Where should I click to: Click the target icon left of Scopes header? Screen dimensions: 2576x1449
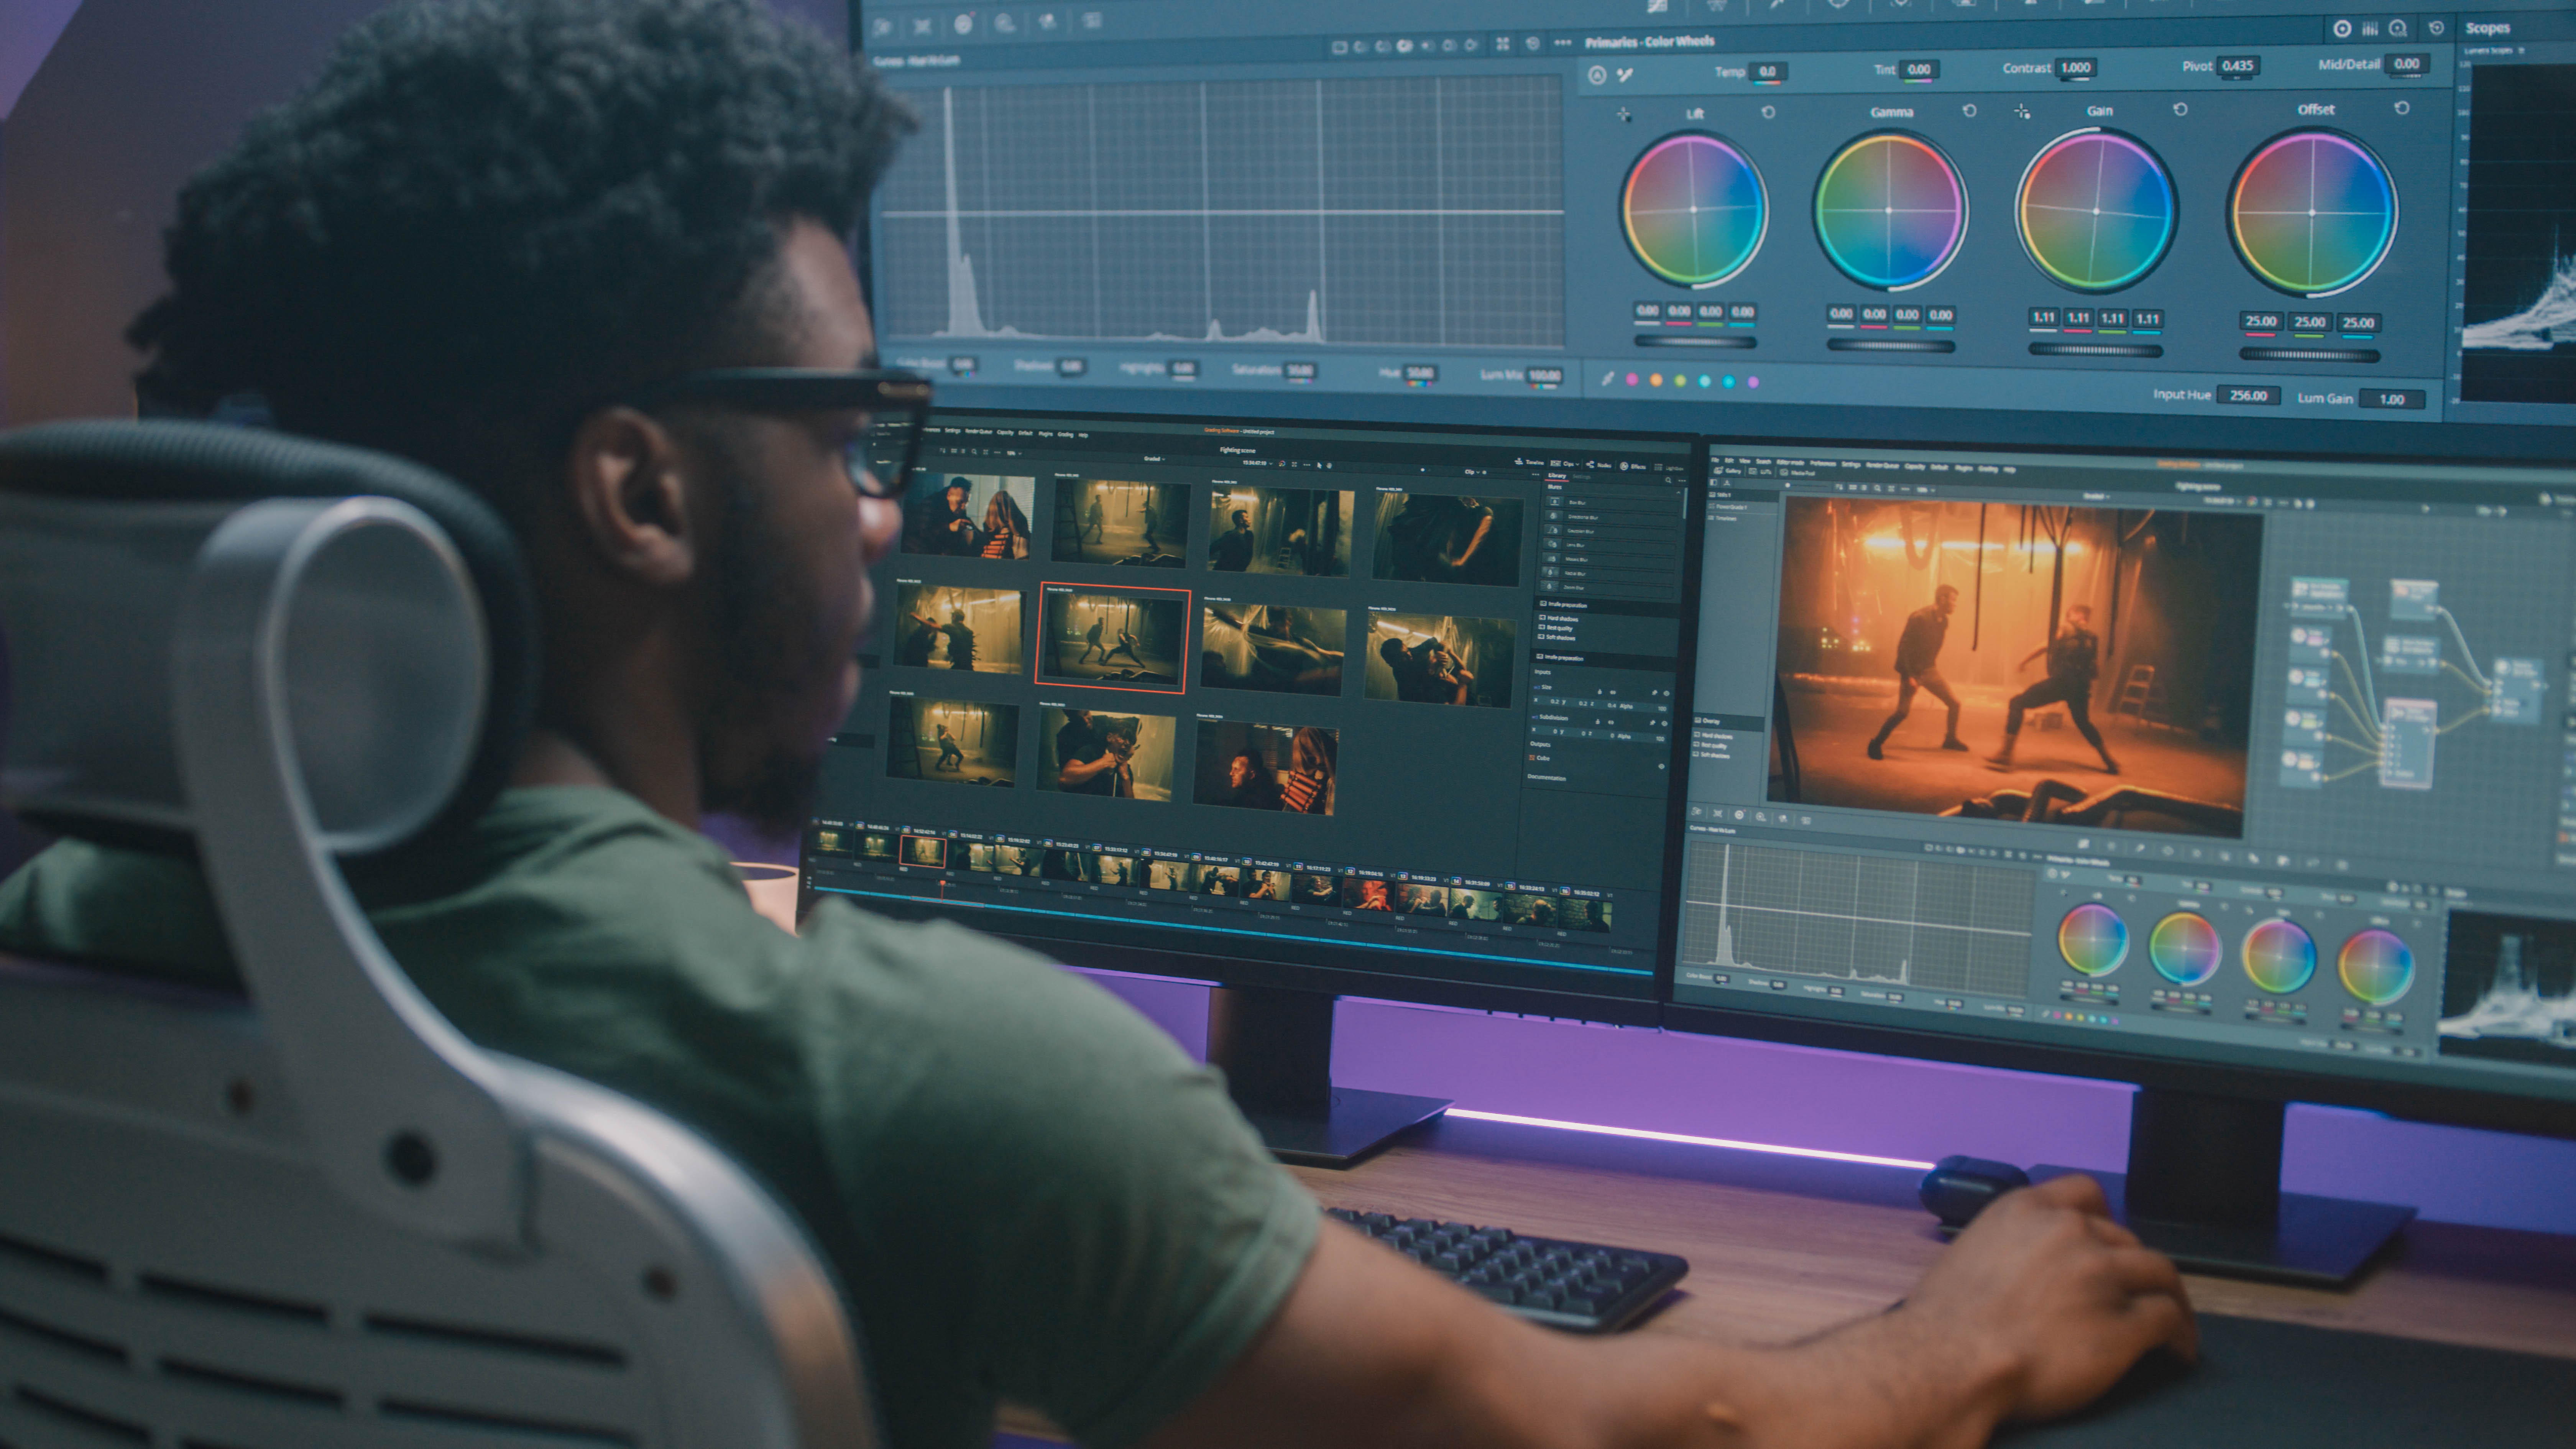2342,29
